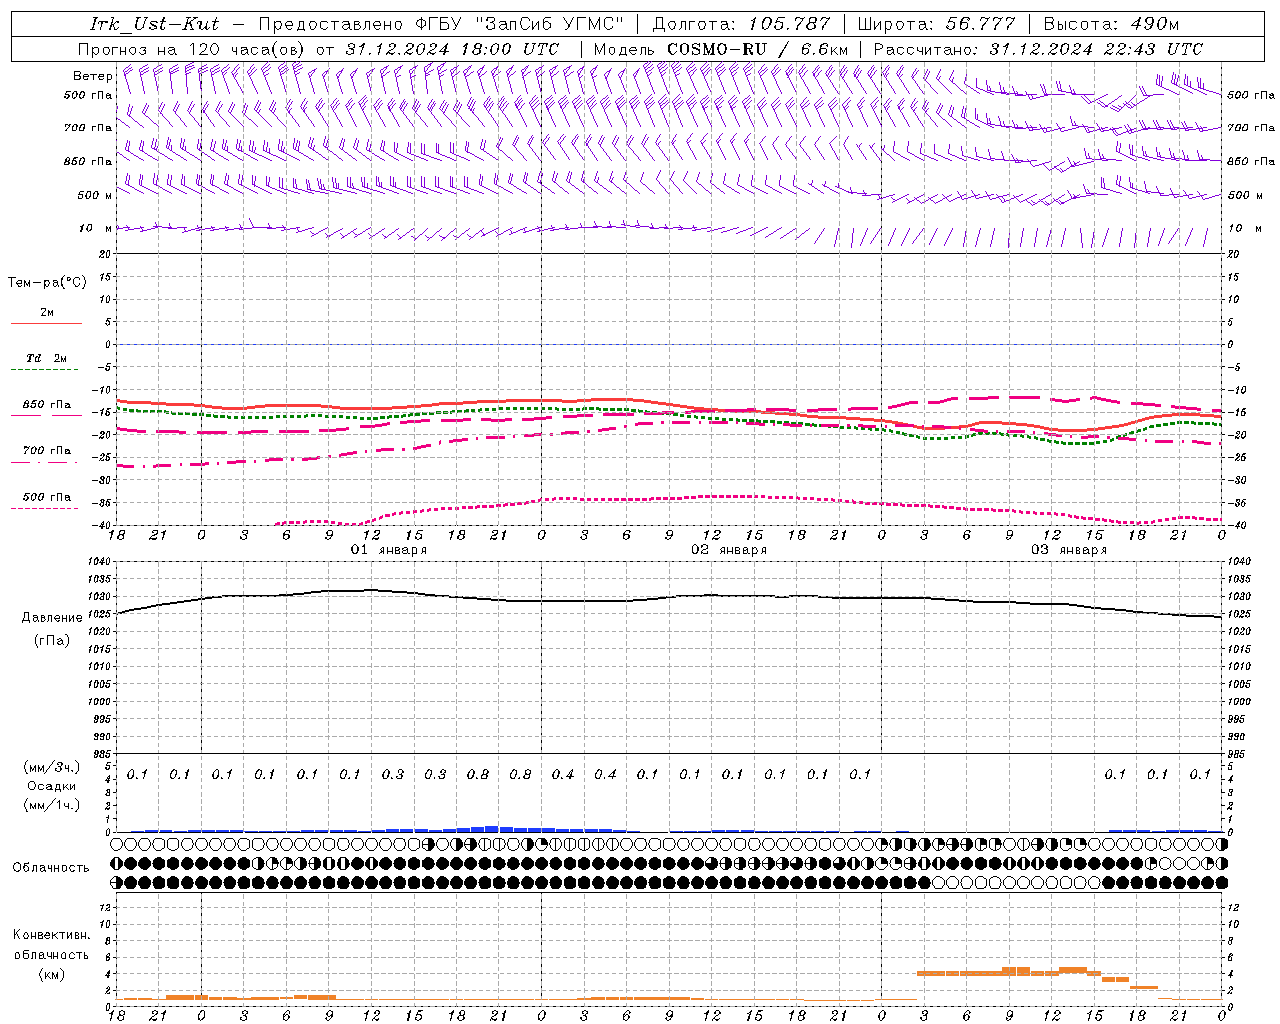Select the Широта: 56.777 header value
Image resolution: width=1280 pixels, height=1024 pixels.
pos(936,24)
